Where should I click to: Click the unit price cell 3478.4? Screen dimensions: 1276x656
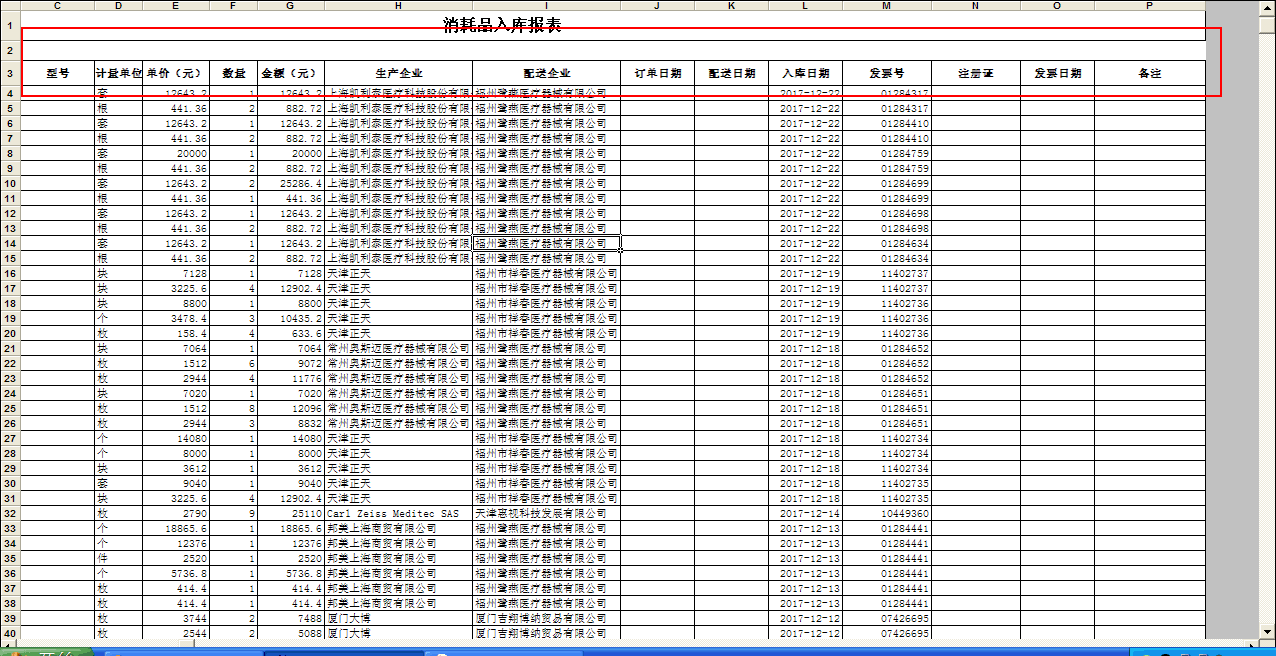pos(176,318)
